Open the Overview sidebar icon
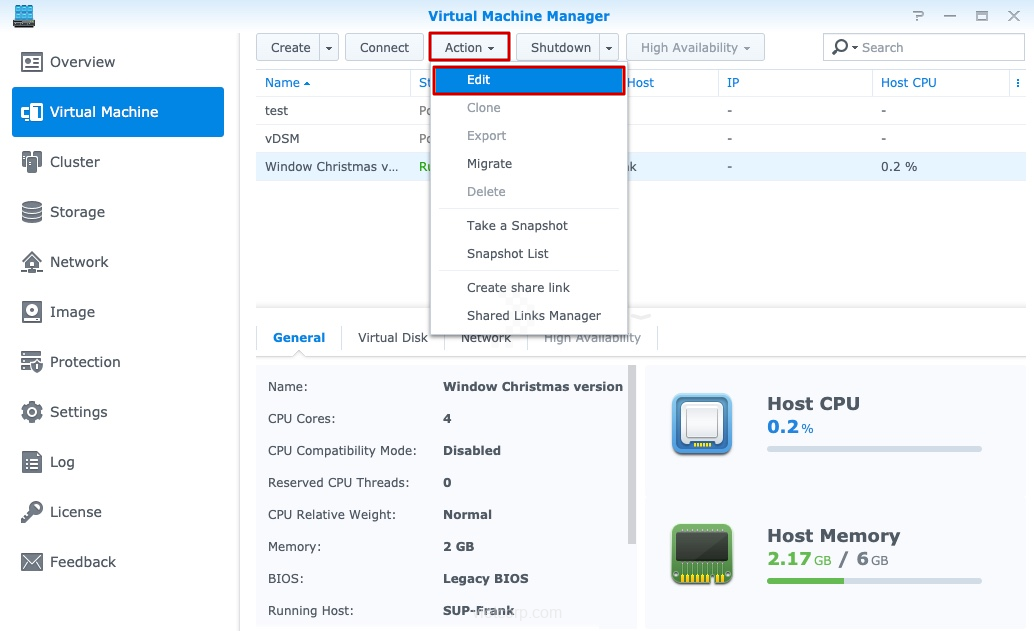Screen dimensions: 1034x631 [x=32, y=62]
